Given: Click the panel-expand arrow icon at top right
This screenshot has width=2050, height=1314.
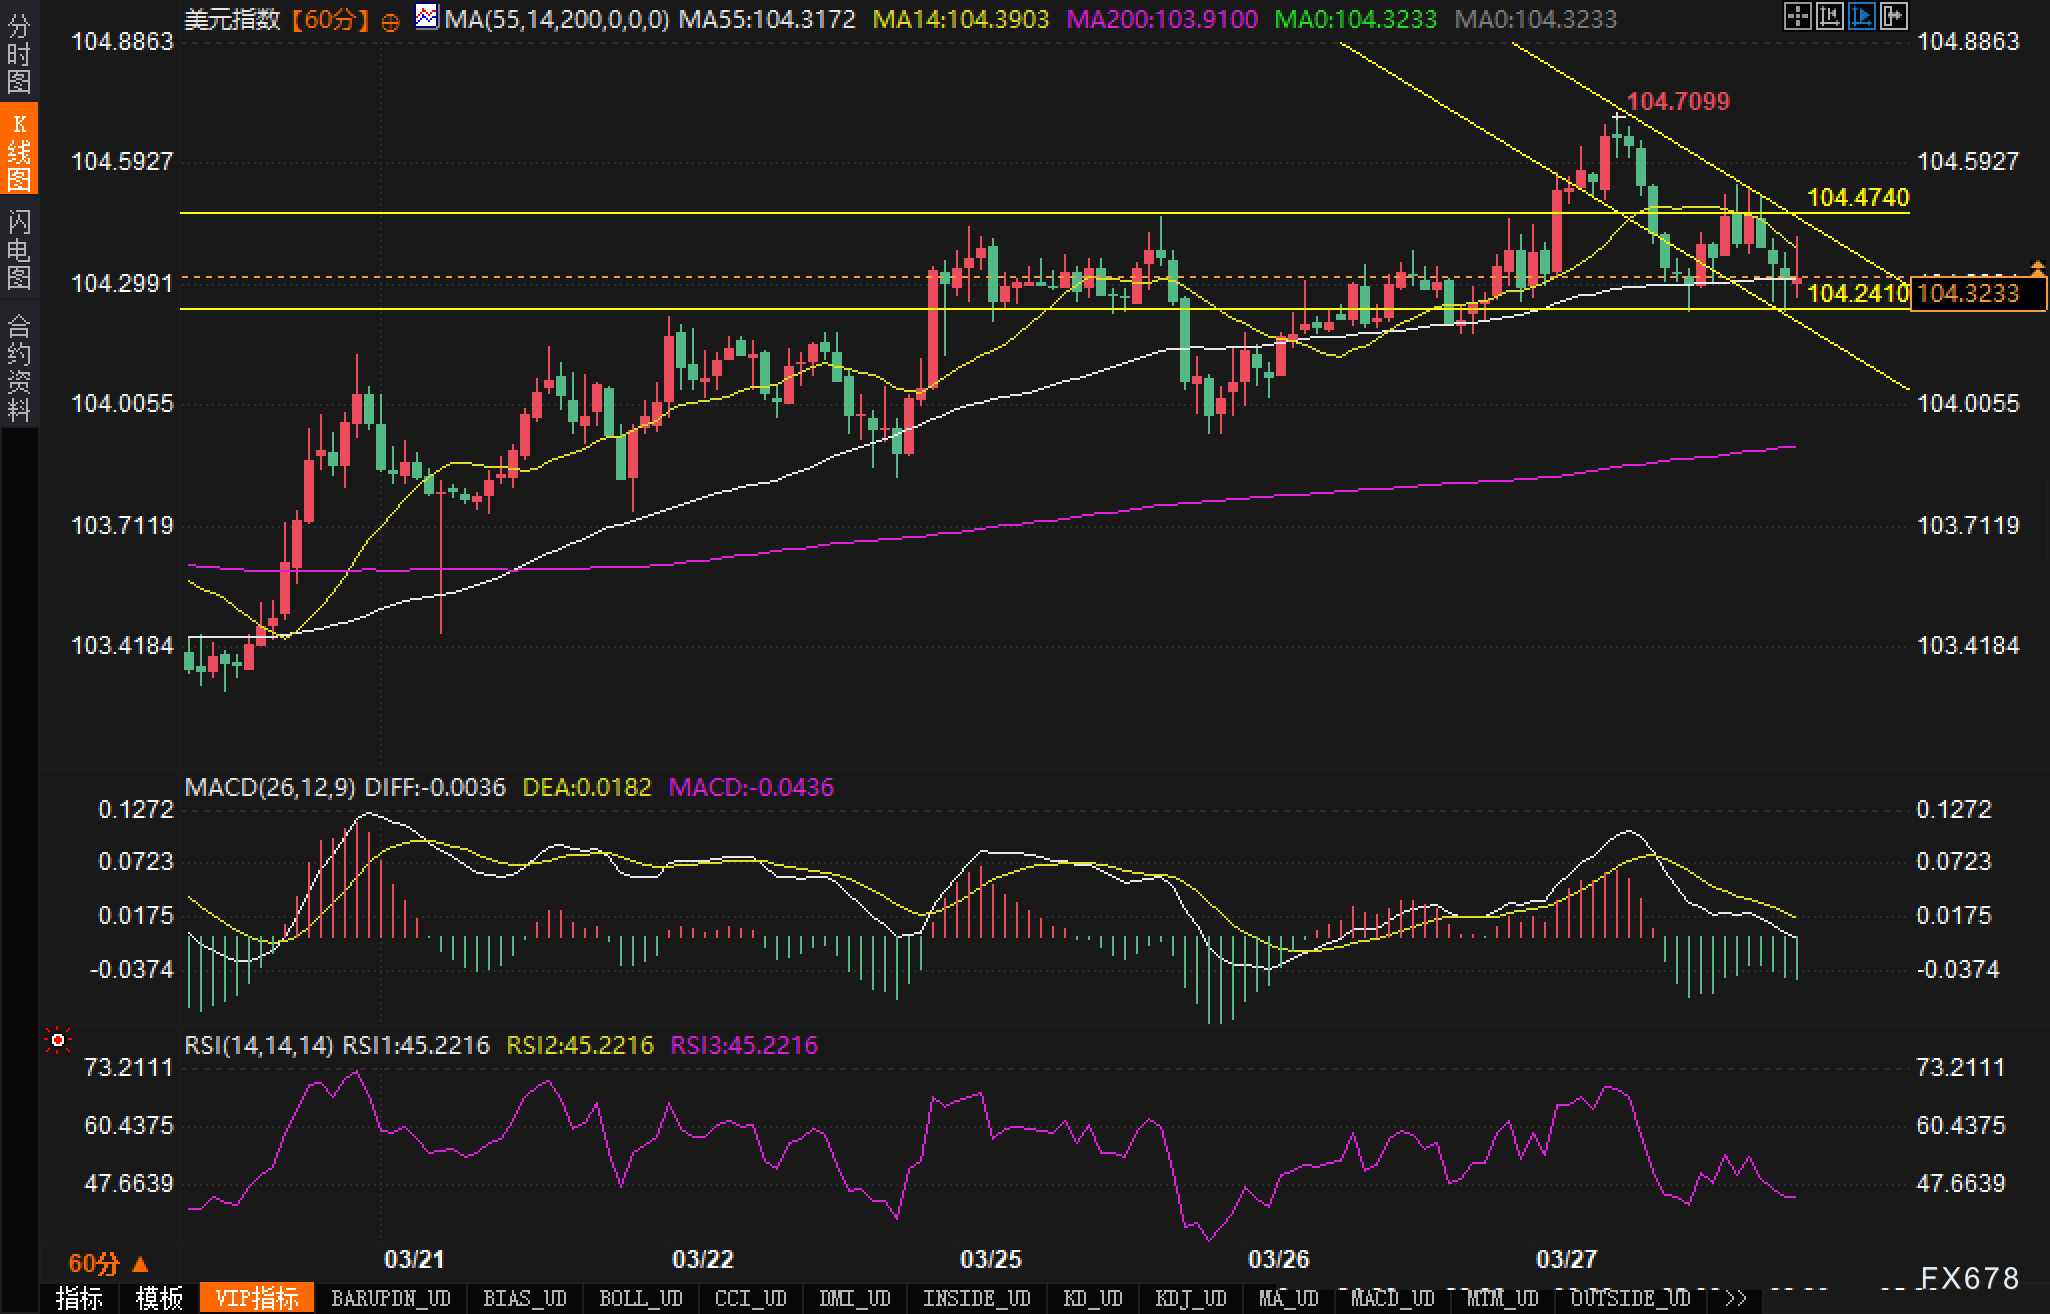Looking at the screenshot, I should click(1893, 17).
